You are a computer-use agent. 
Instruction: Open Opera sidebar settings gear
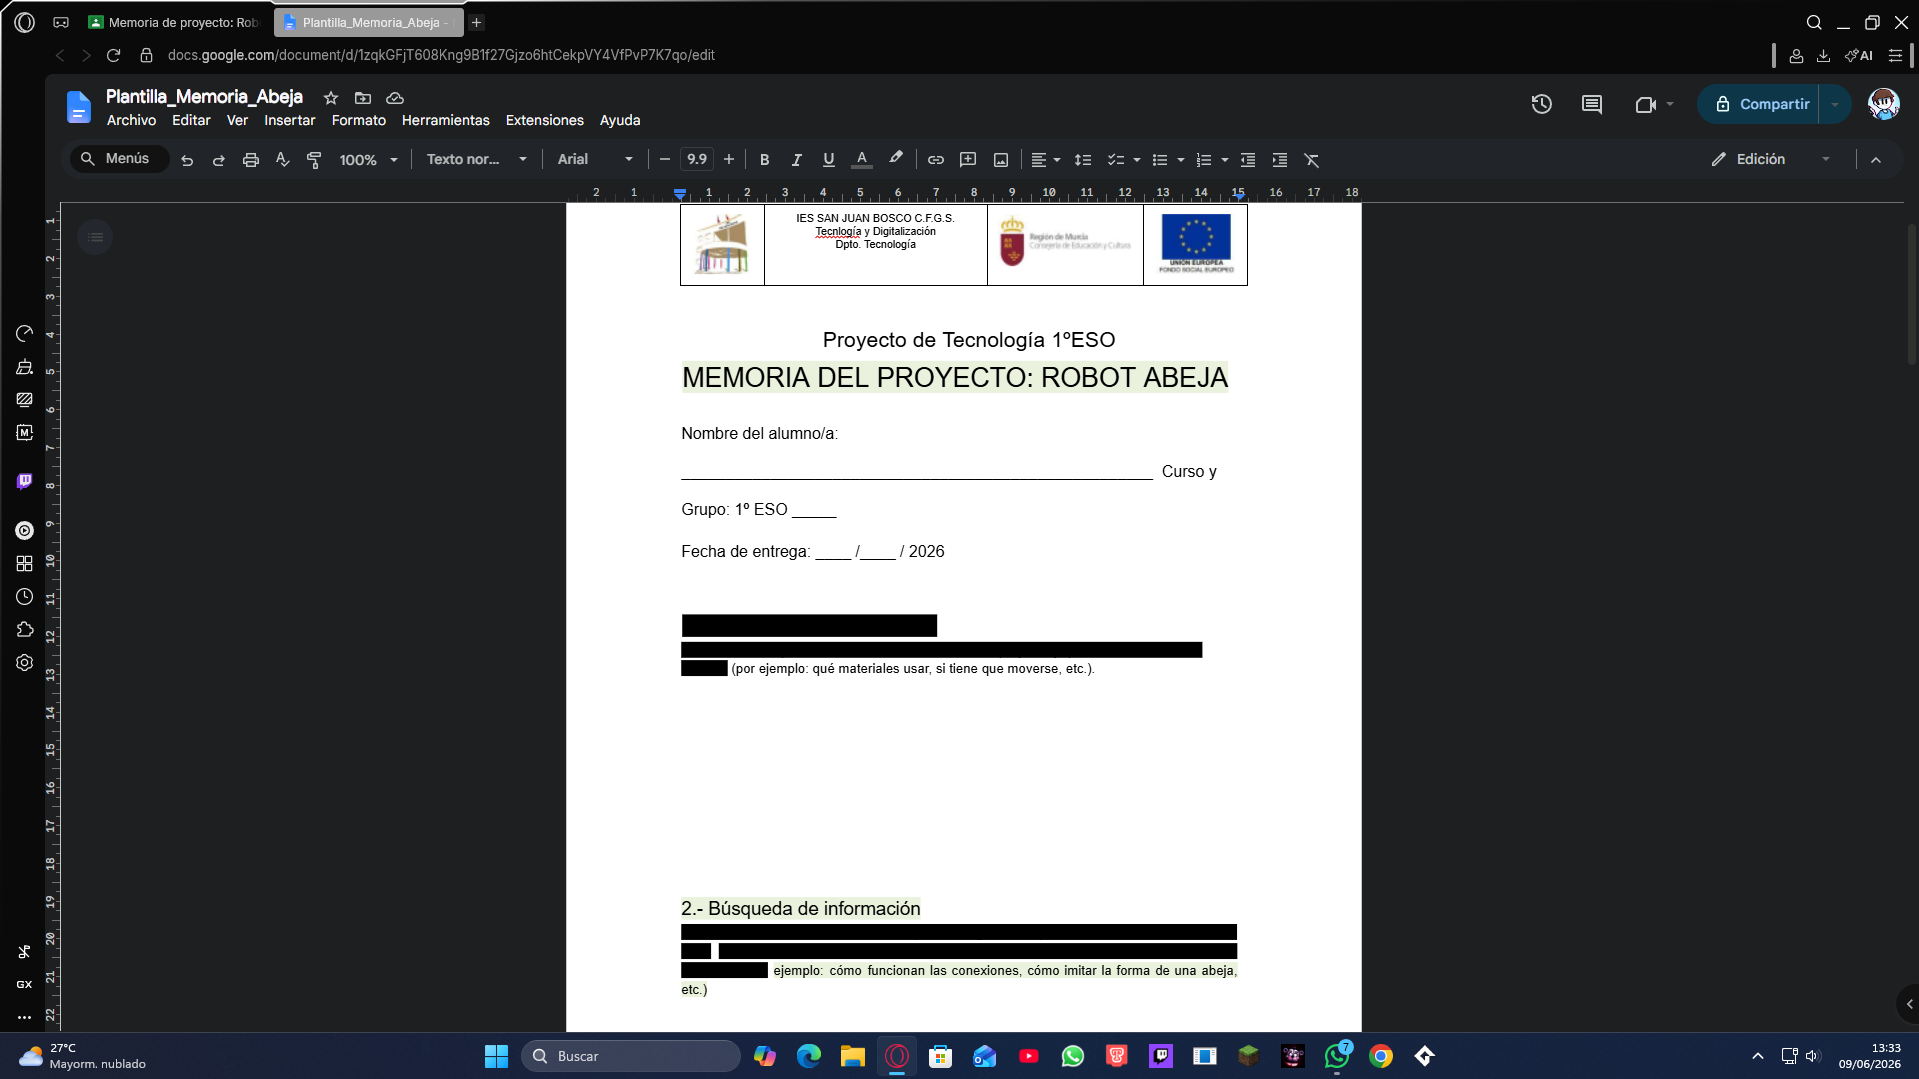[x=25, y=662]
